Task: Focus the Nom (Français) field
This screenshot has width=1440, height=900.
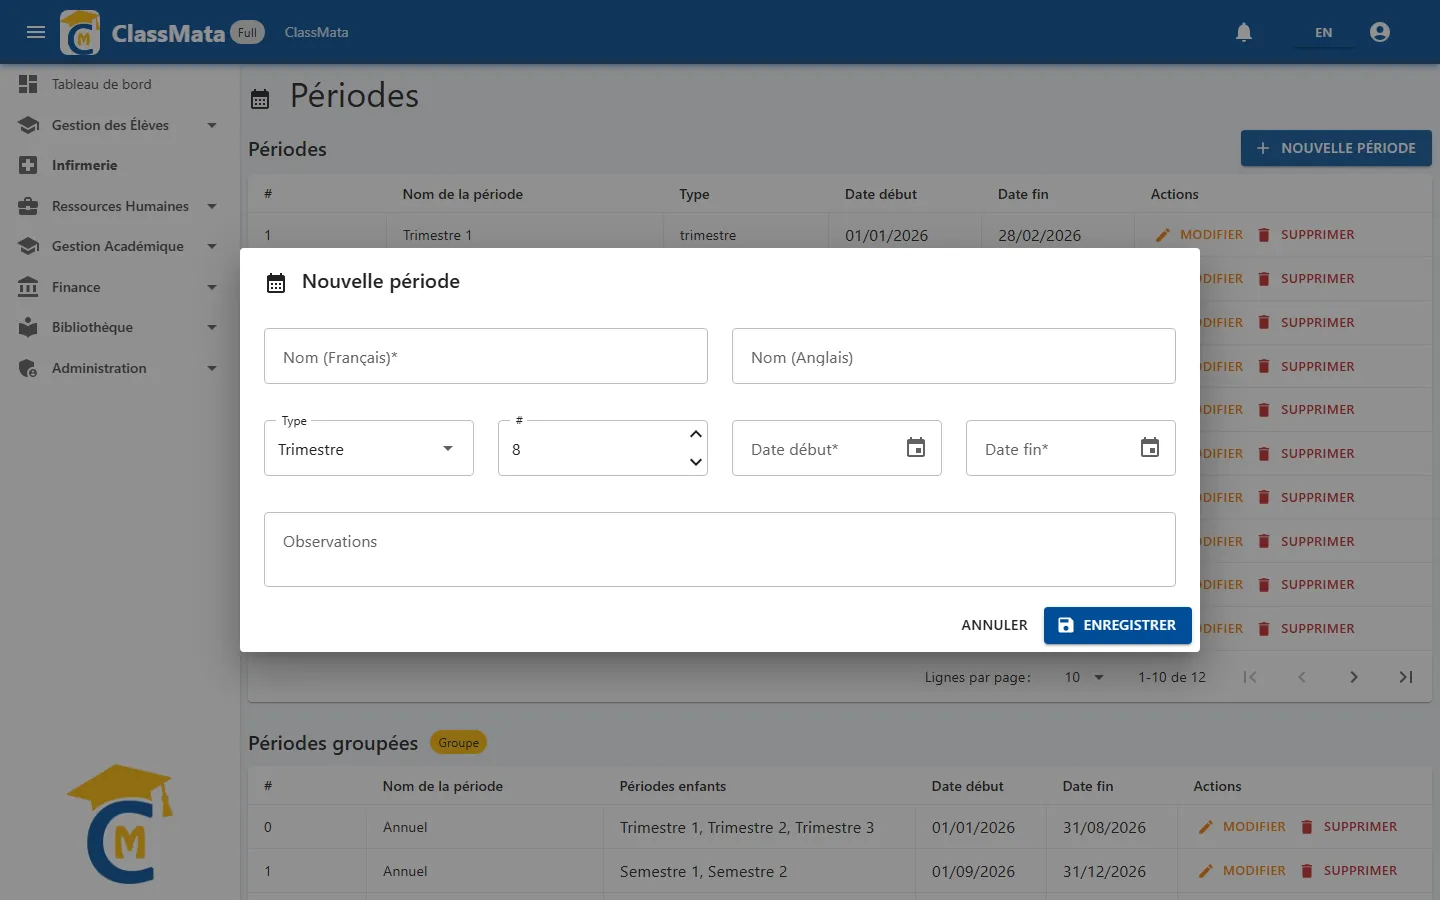Action: pos(486,356)
